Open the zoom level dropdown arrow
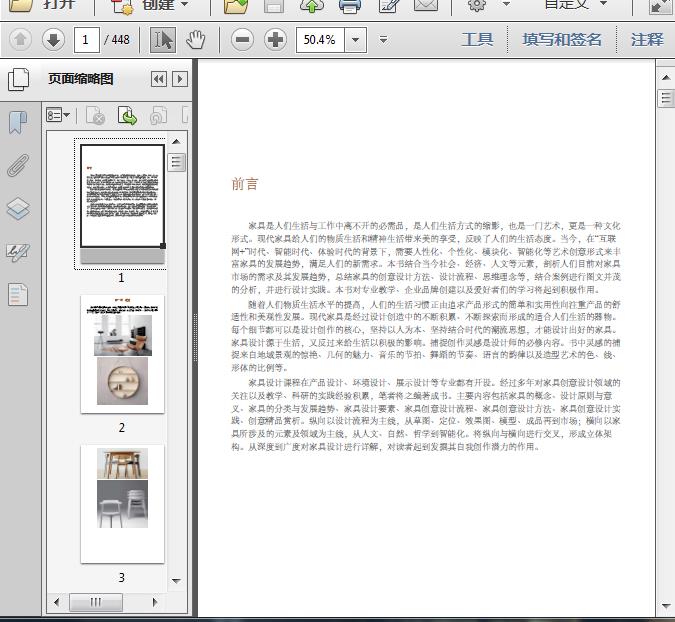 356,40
